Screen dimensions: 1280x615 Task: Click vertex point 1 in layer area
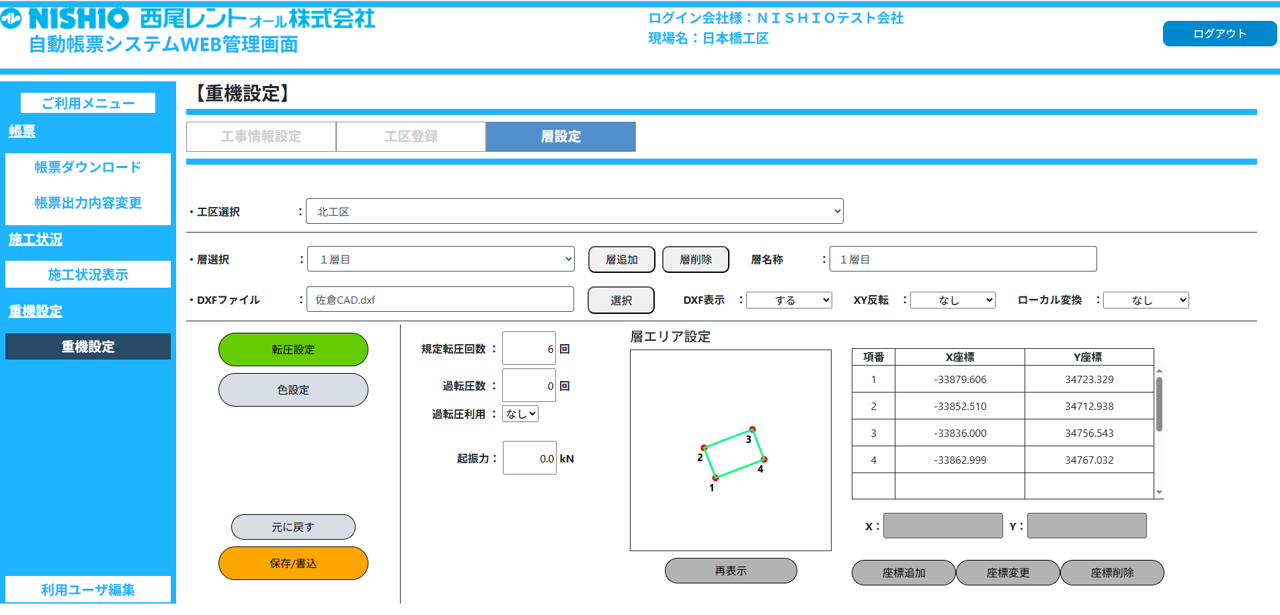tap(715, 478)
